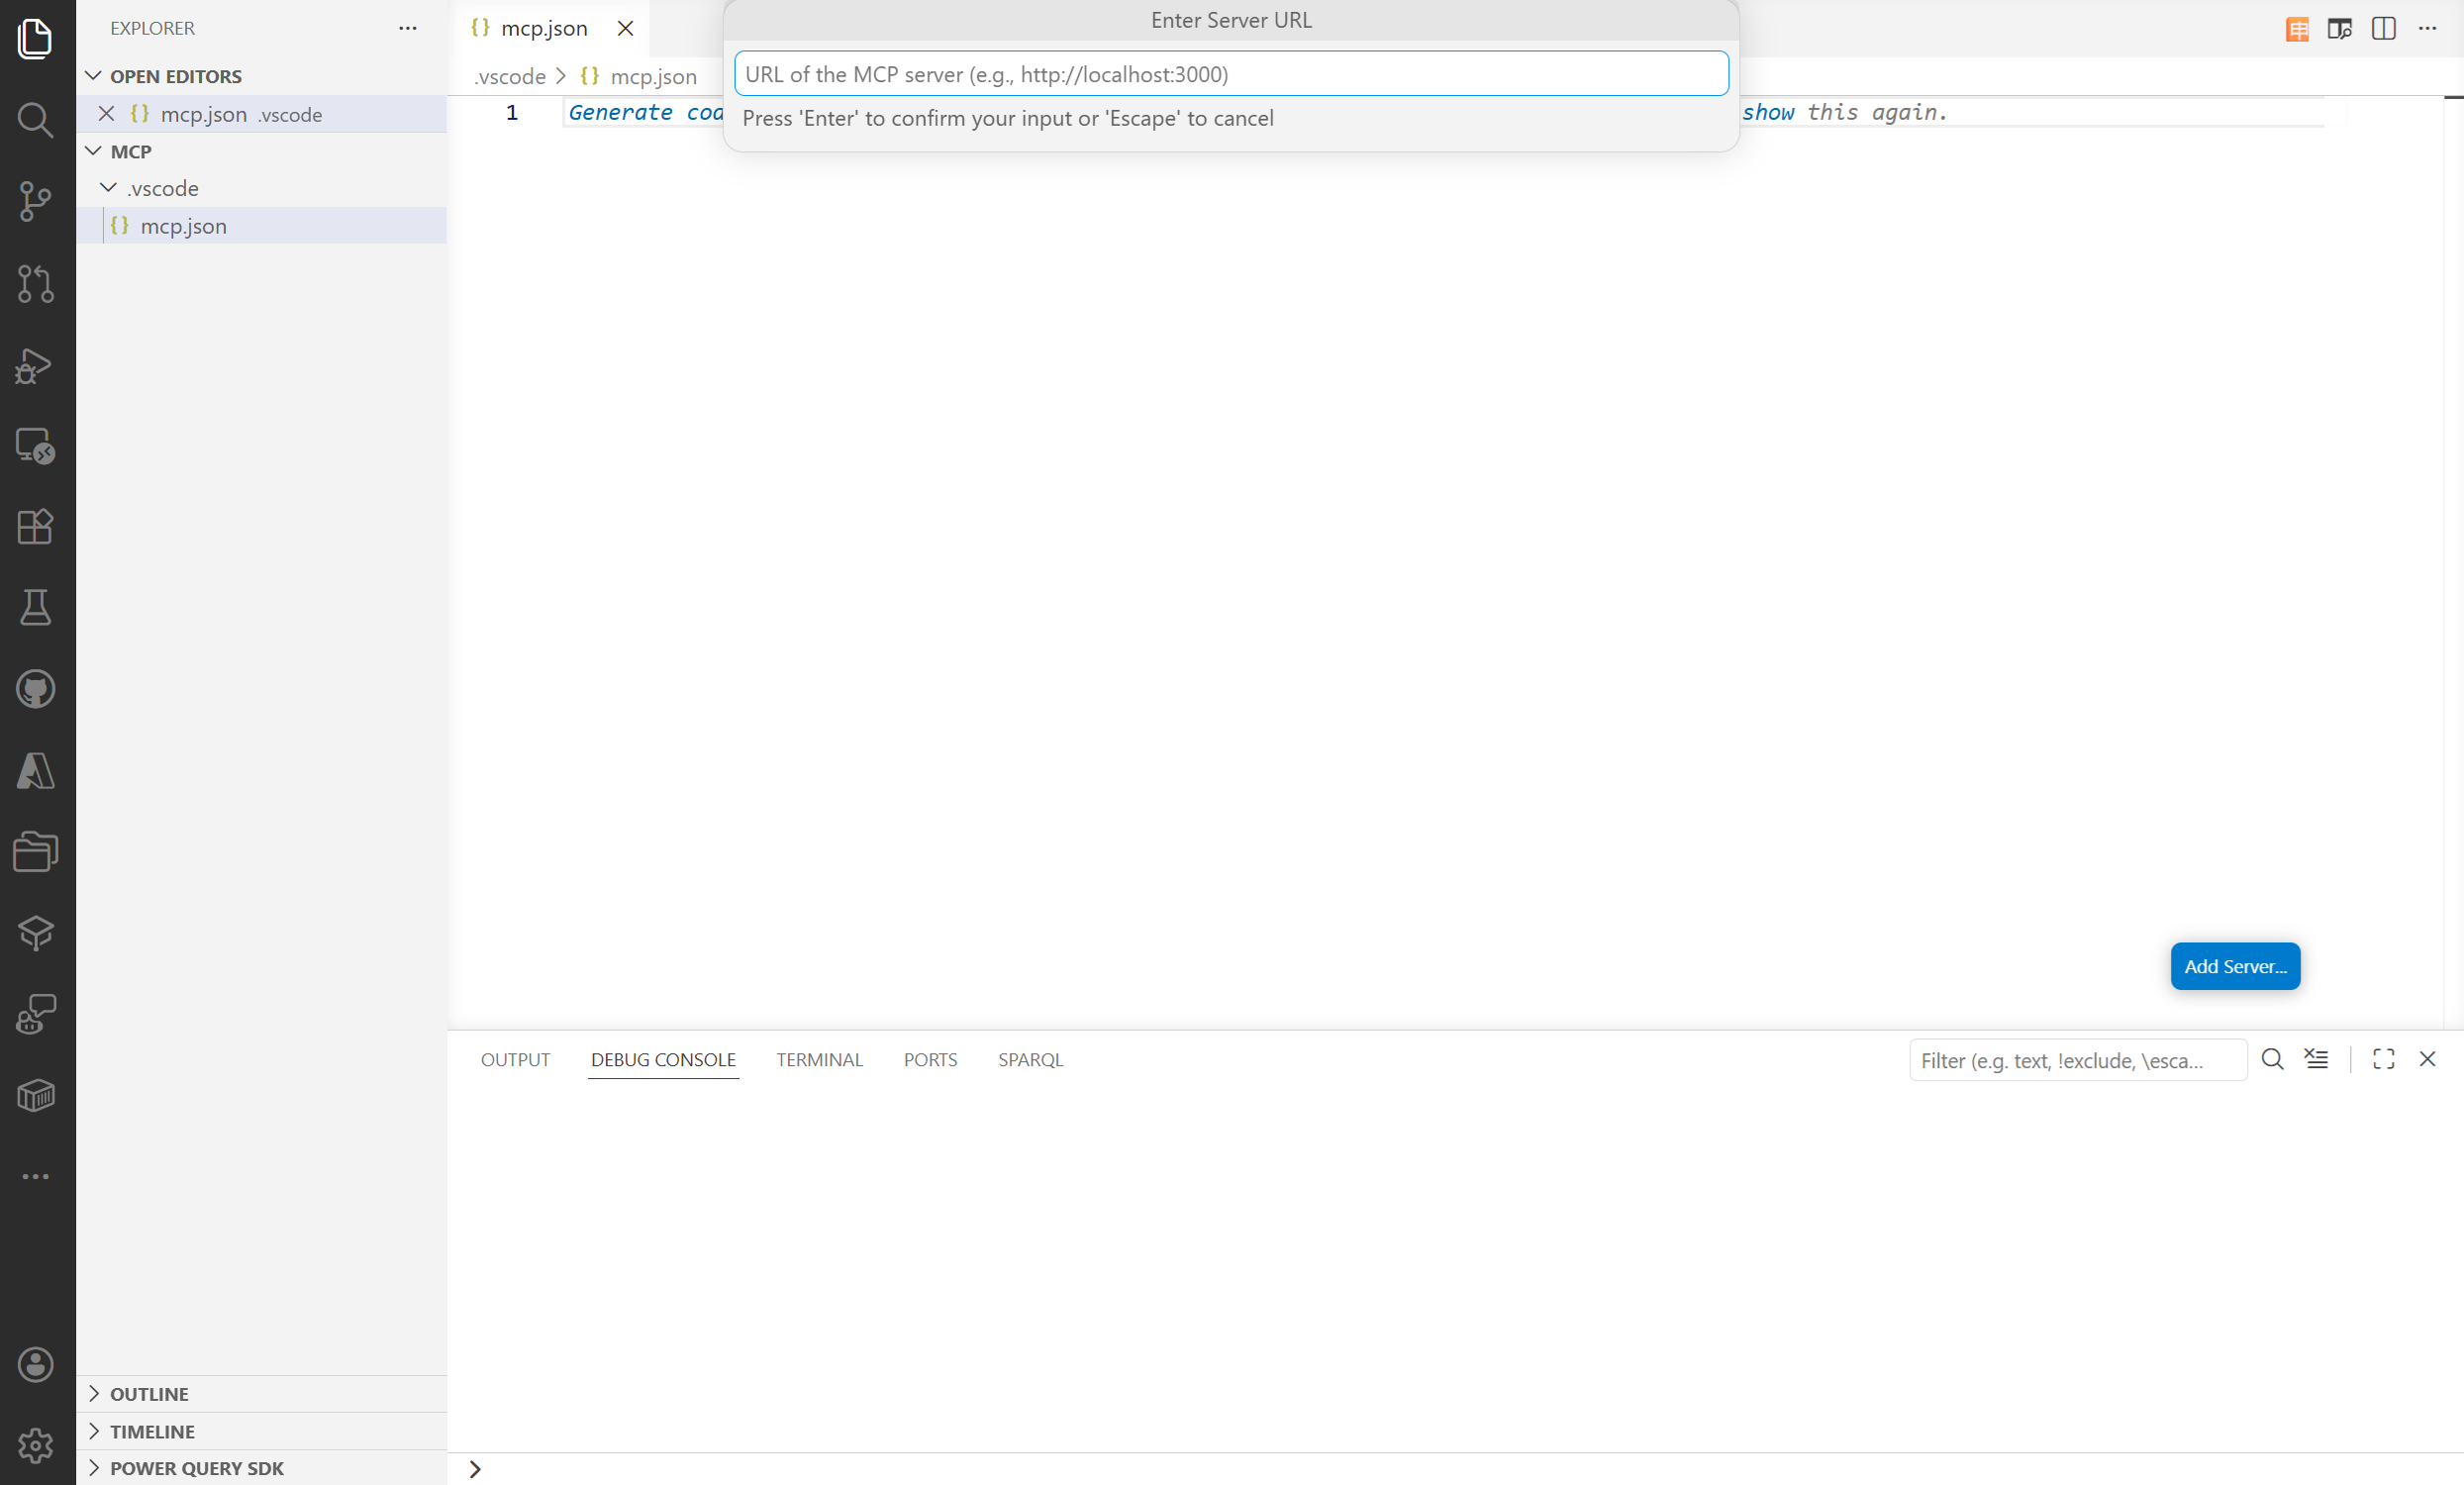Click the mcp.json breadcrumb segment
The width and height of the screenshot is (2464, 1485).
pyautogui.click(x=653, y=76)
